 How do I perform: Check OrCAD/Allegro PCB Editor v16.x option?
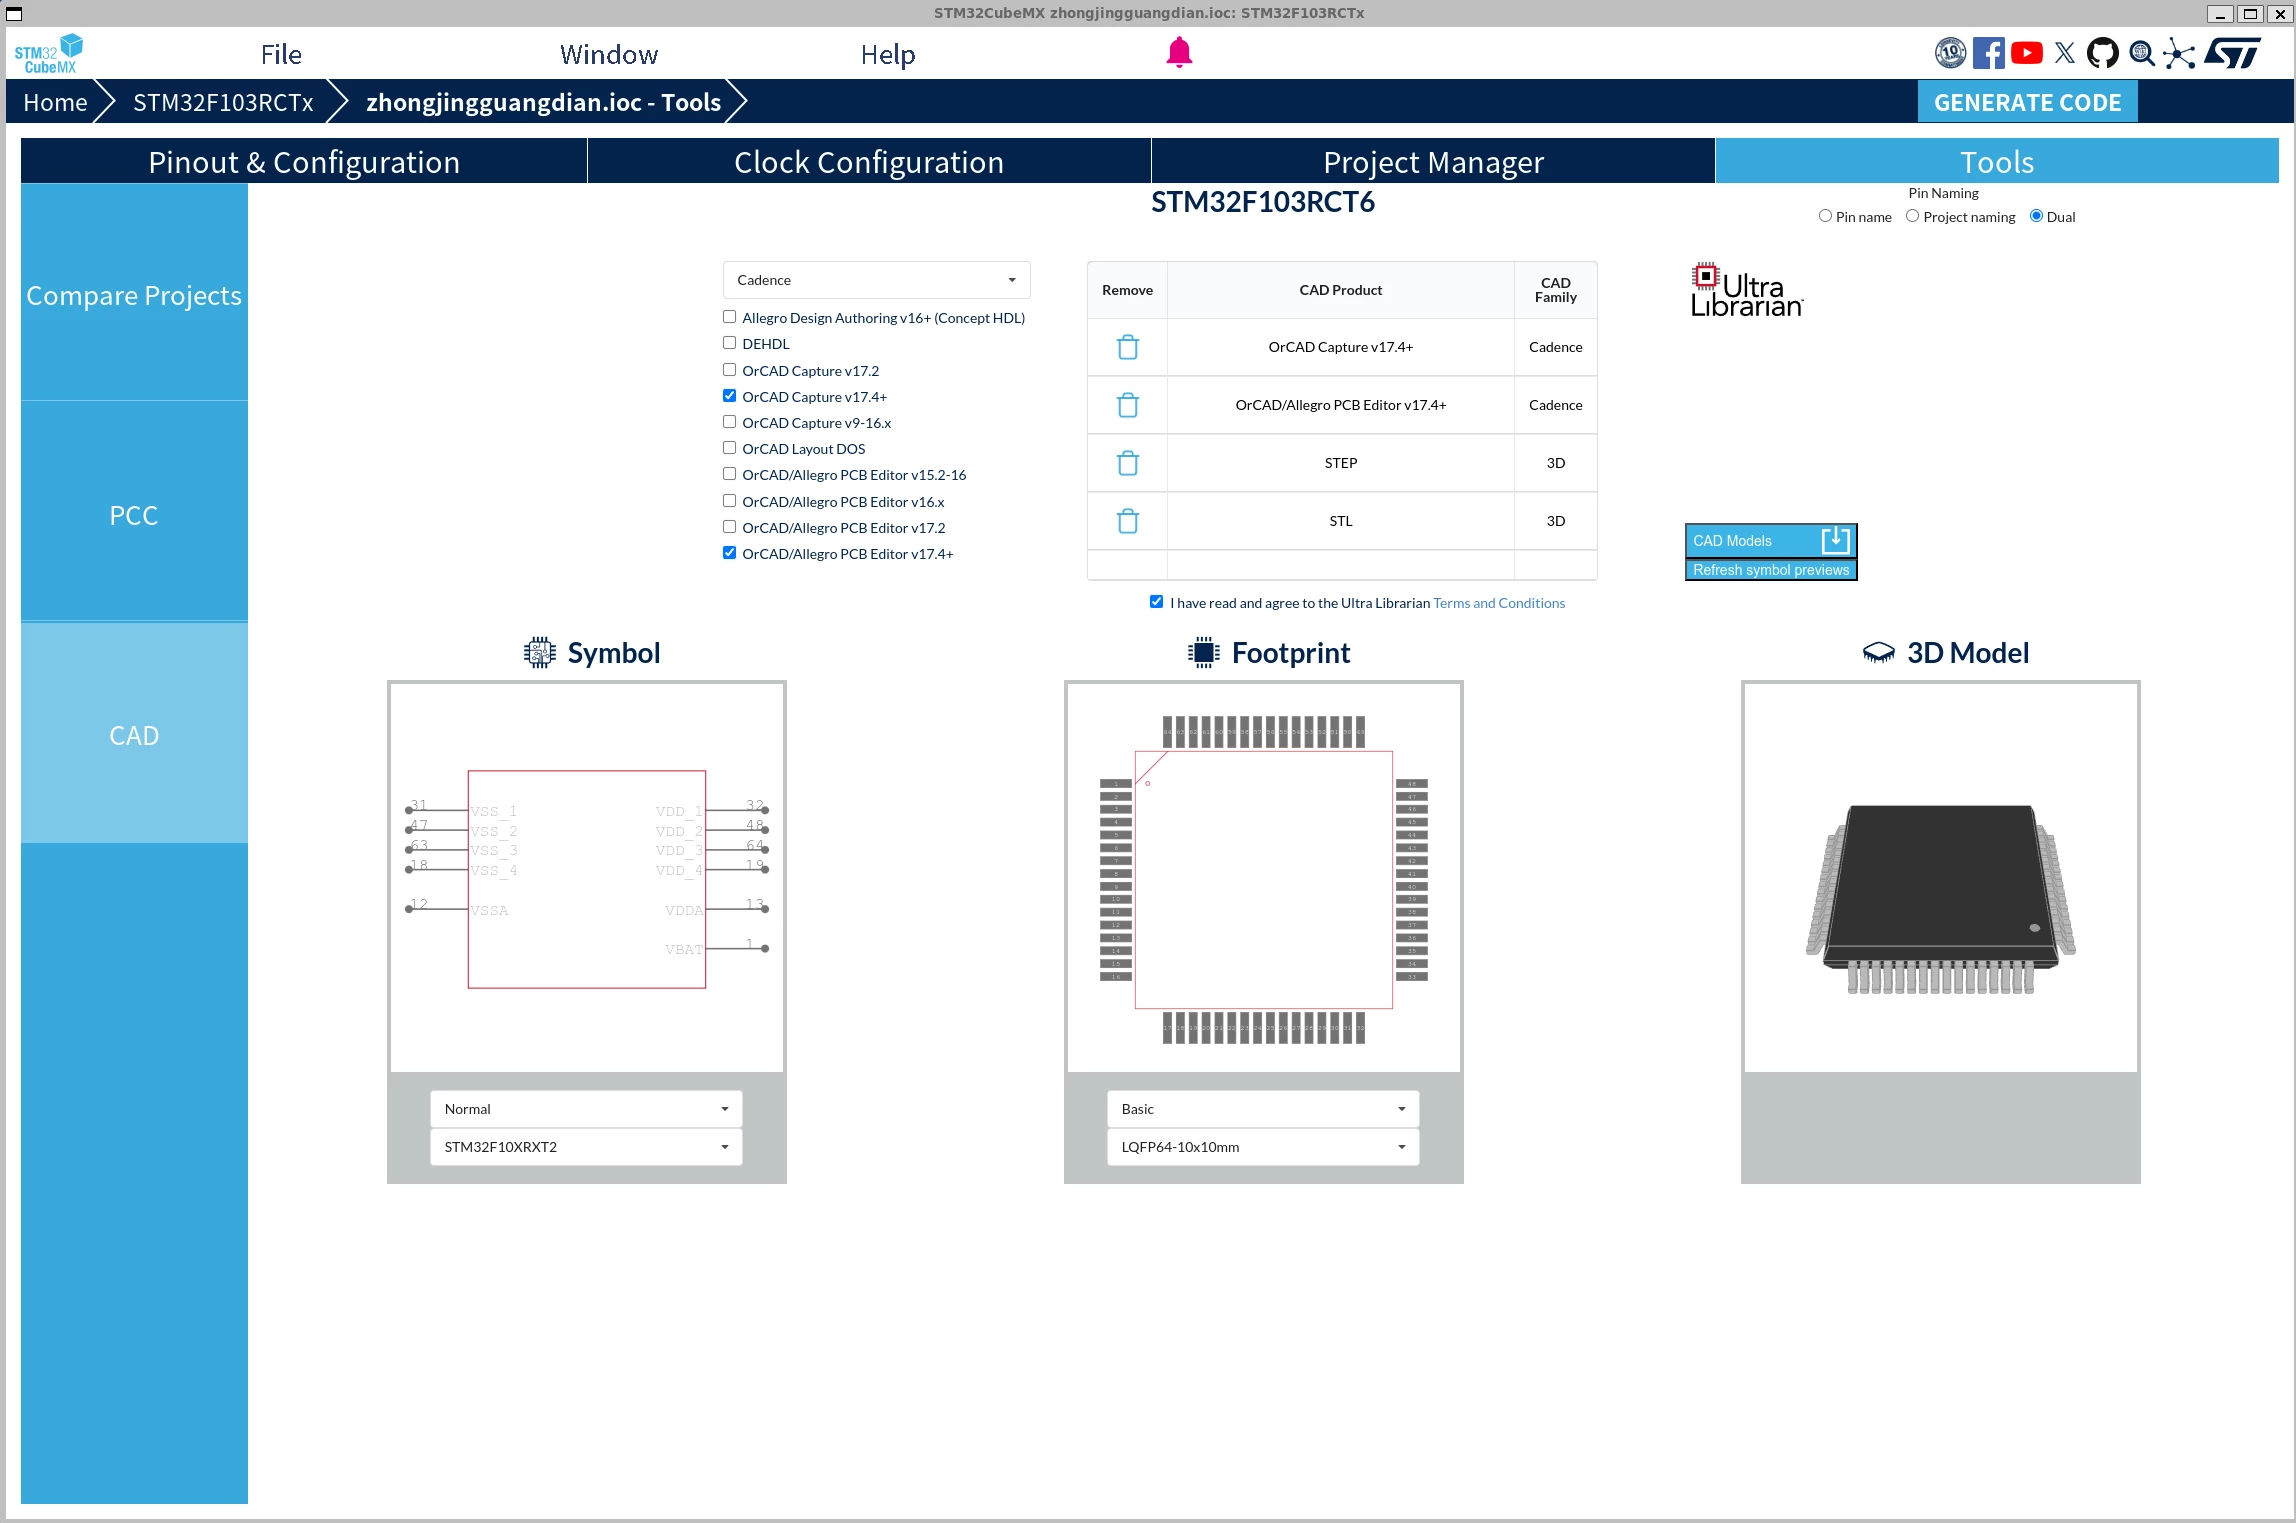click(x=729, y=501)
